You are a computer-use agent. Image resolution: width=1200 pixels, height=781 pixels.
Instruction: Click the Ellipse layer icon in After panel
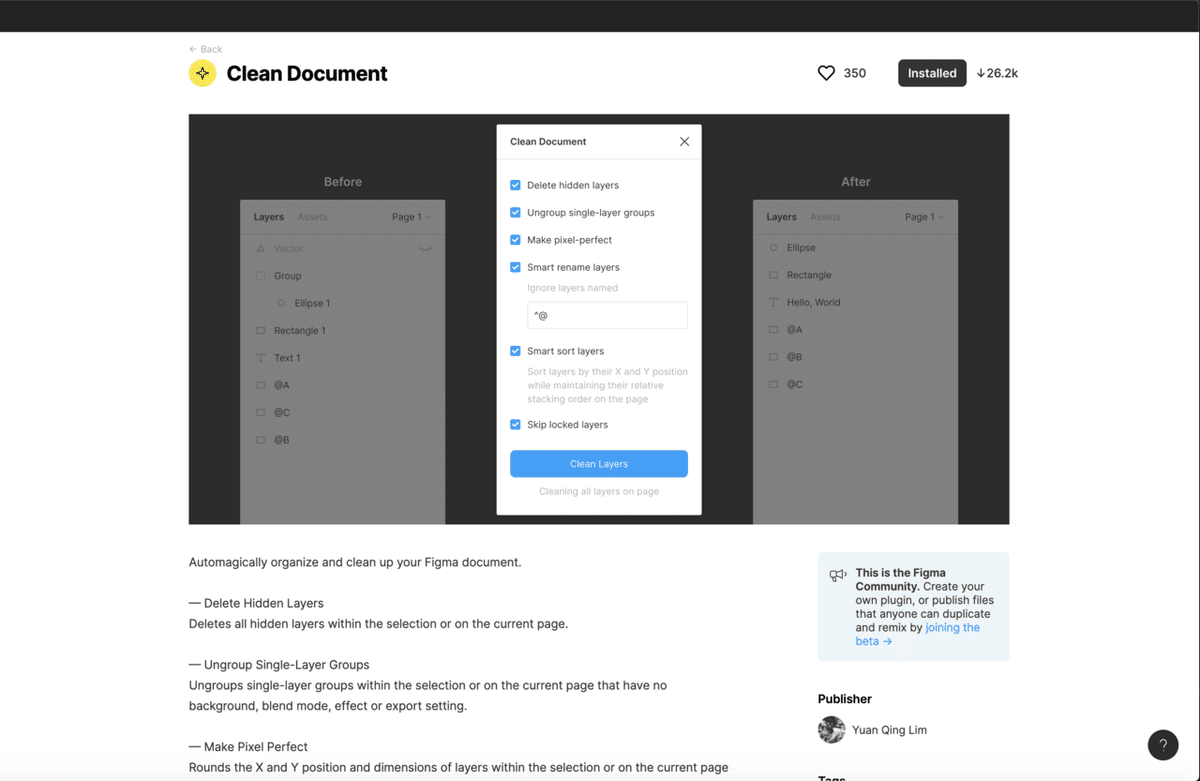point(774,247)
